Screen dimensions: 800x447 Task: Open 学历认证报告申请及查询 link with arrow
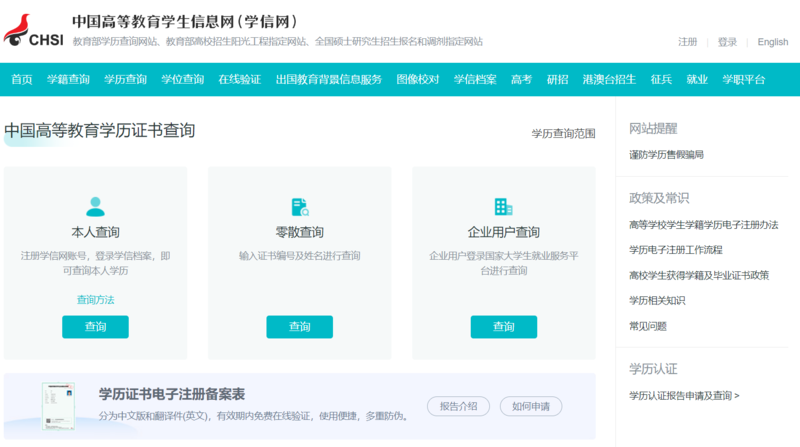[684, 395]
